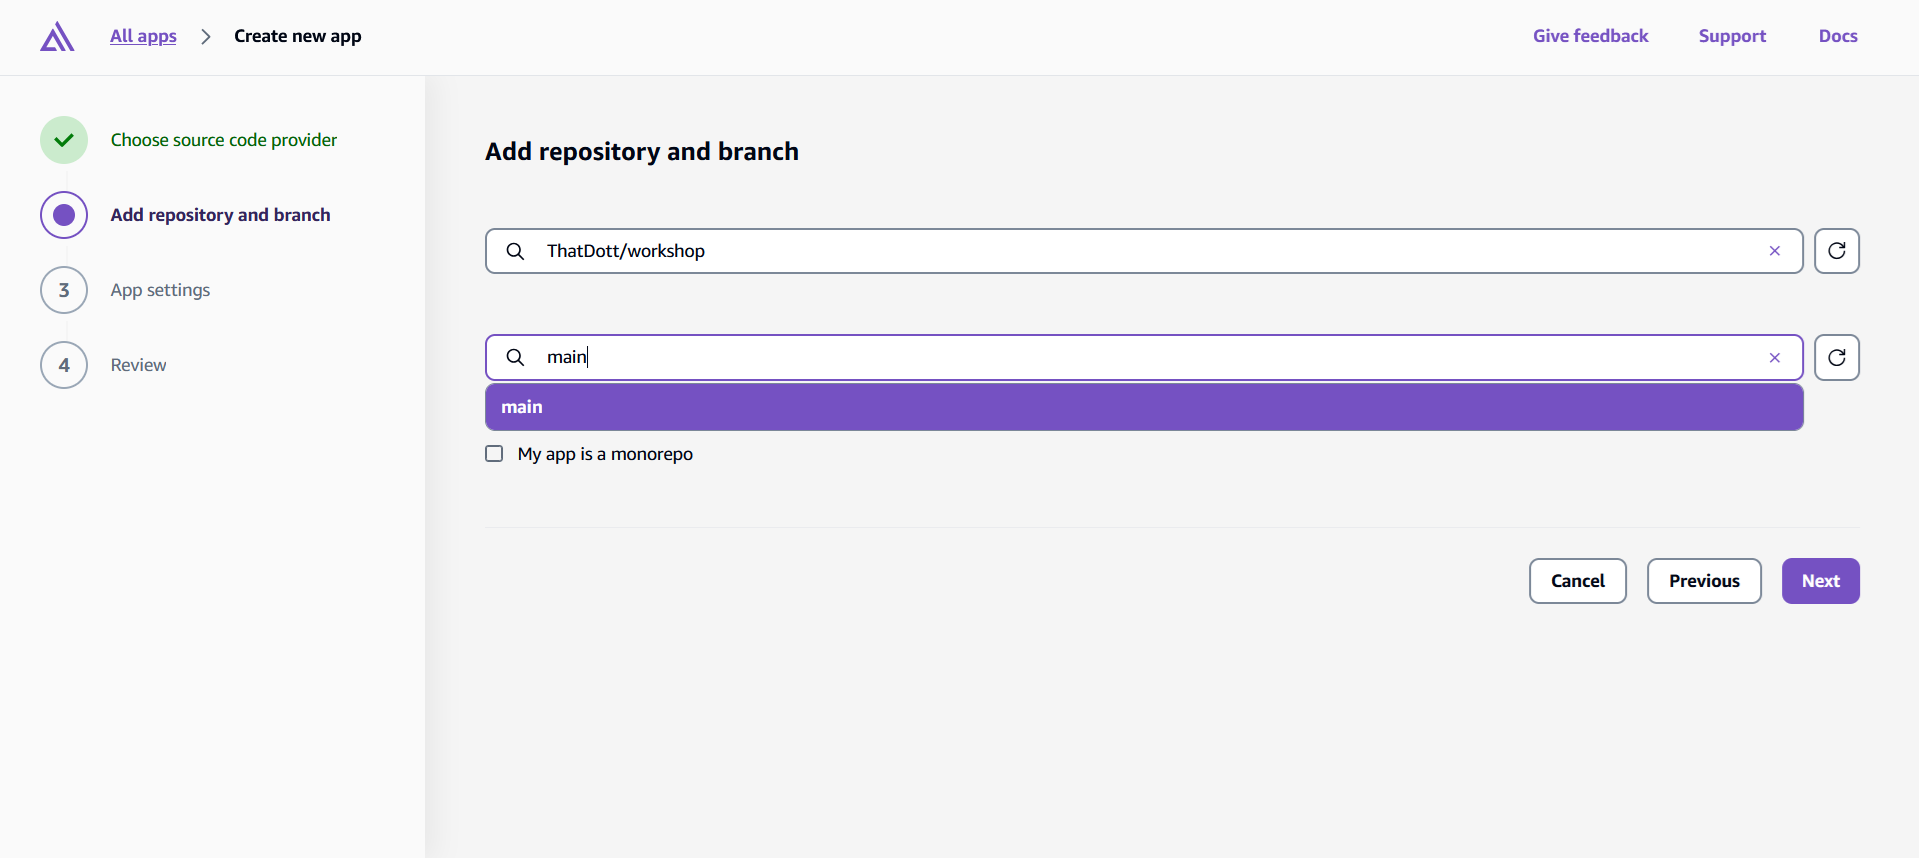Click My app is a monorepo label
The height and width of the screenshot is (858, 1919).
coord(605,454)
